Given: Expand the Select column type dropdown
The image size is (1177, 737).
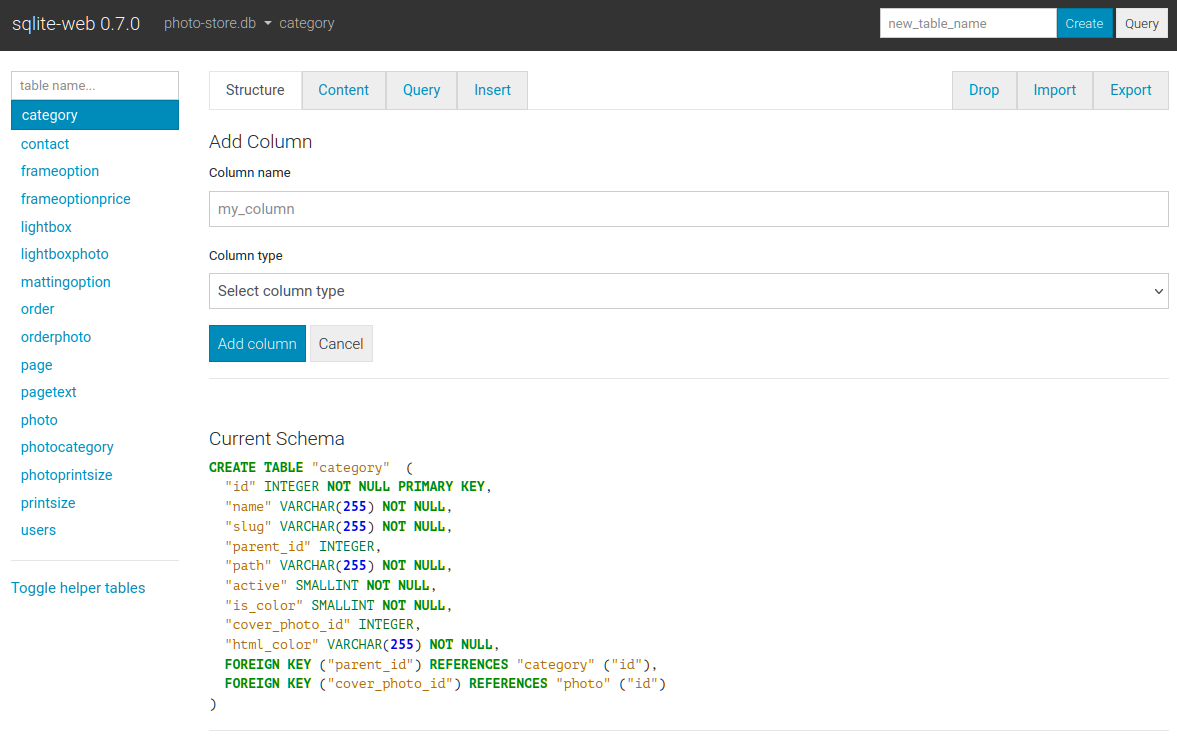Looking at the screenshot, I should coord(688,291).
